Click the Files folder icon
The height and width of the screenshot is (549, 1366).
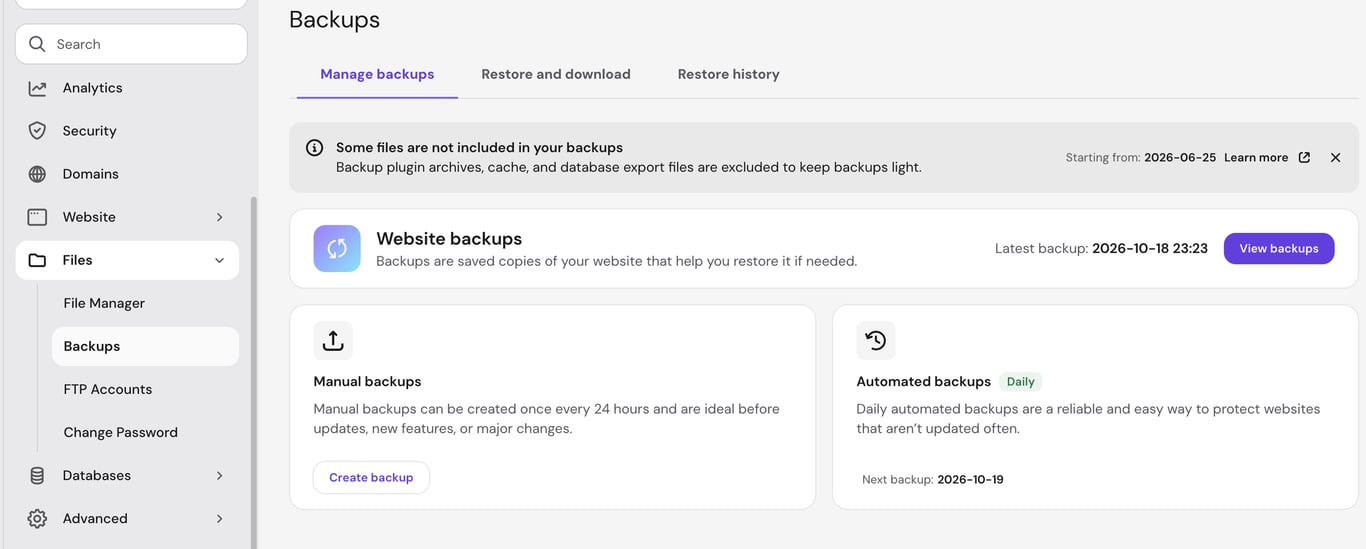37,260
